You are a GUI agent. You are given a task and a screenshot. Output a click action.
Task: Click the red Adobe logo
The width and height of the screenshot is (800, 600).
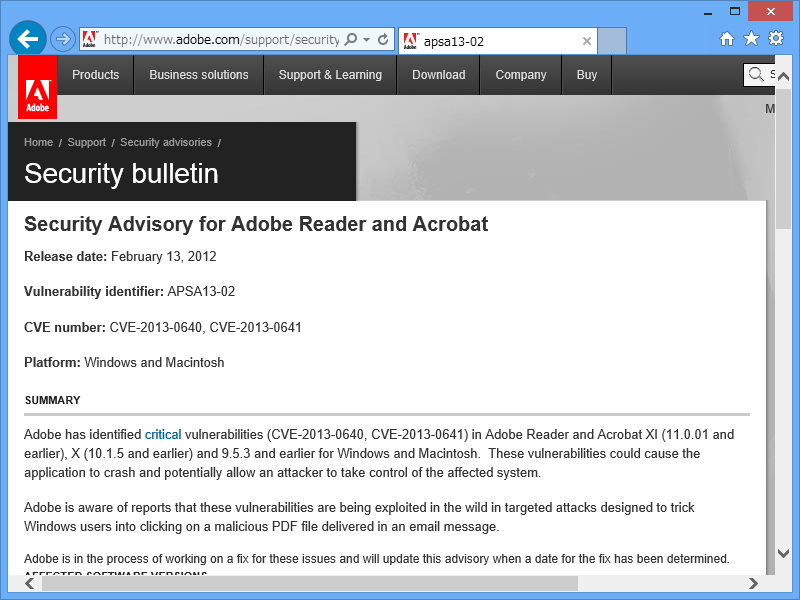click(x=37, y=87)
